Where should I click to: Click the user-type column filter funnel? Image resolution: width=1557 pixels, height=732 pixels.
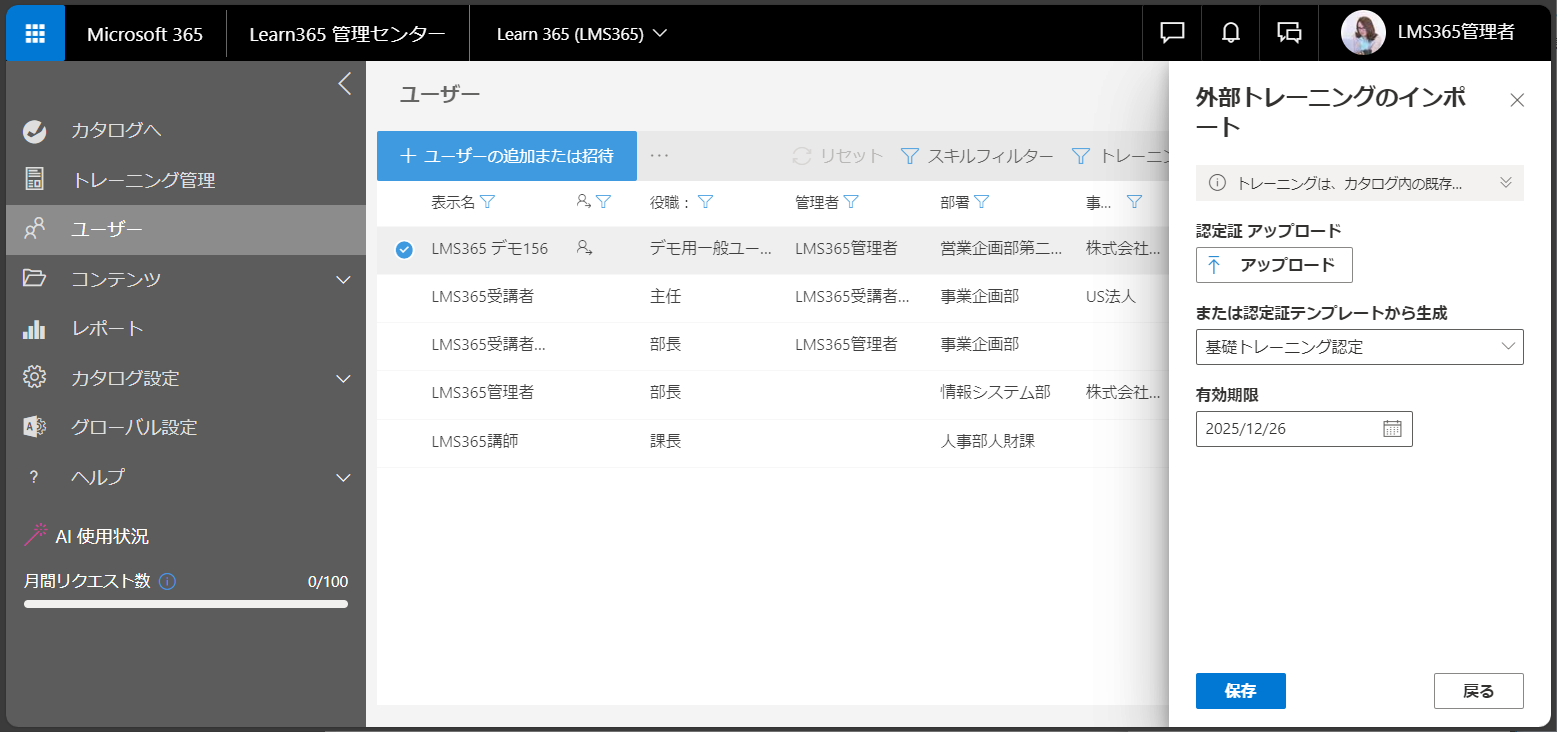pos(603,202)
